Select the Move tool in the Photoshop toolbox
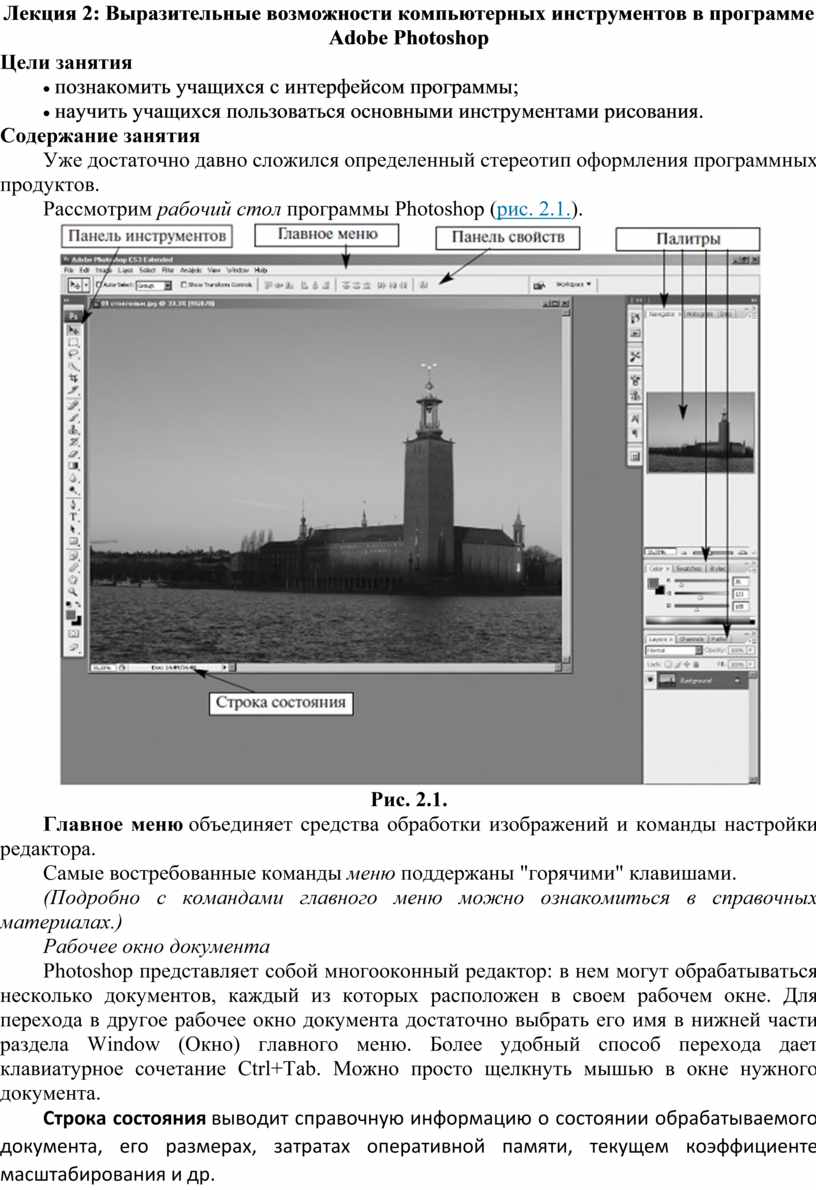This screenshot has height=1190, width=816. pos(74,330)
